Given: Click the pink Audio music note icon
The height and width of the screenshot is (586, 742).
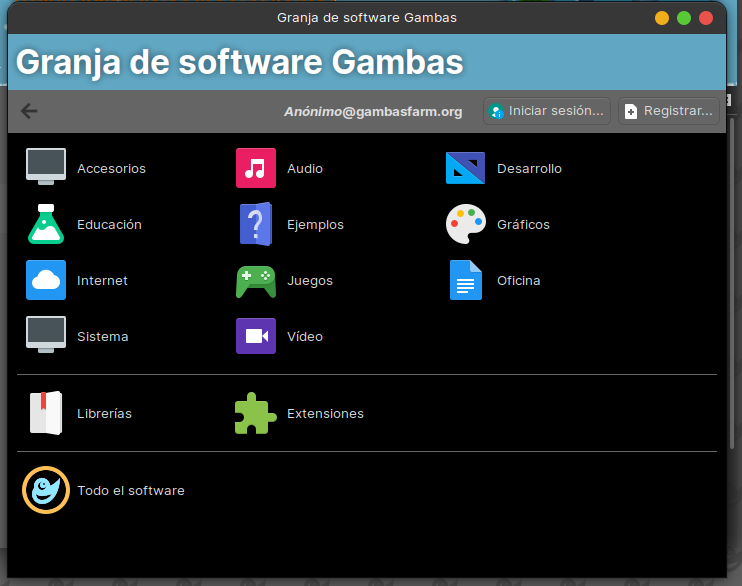Looking at the screenshot, I should pyautogui.click(x=256, y=168).
